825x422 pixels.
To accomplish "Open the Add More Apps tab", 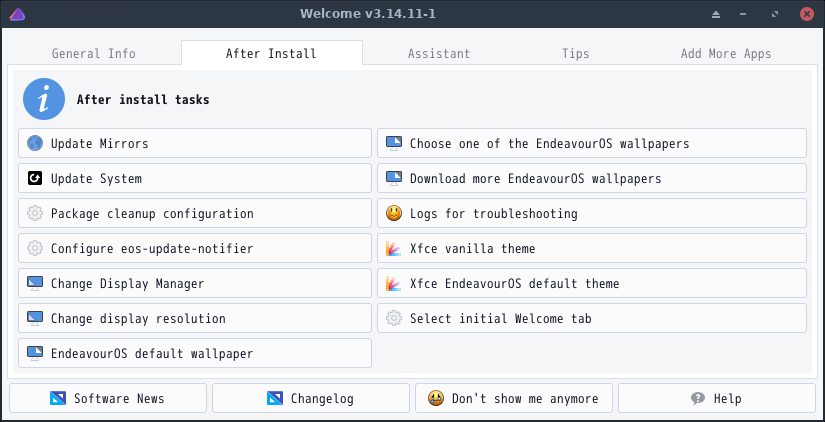I will [x=726, y=53].
